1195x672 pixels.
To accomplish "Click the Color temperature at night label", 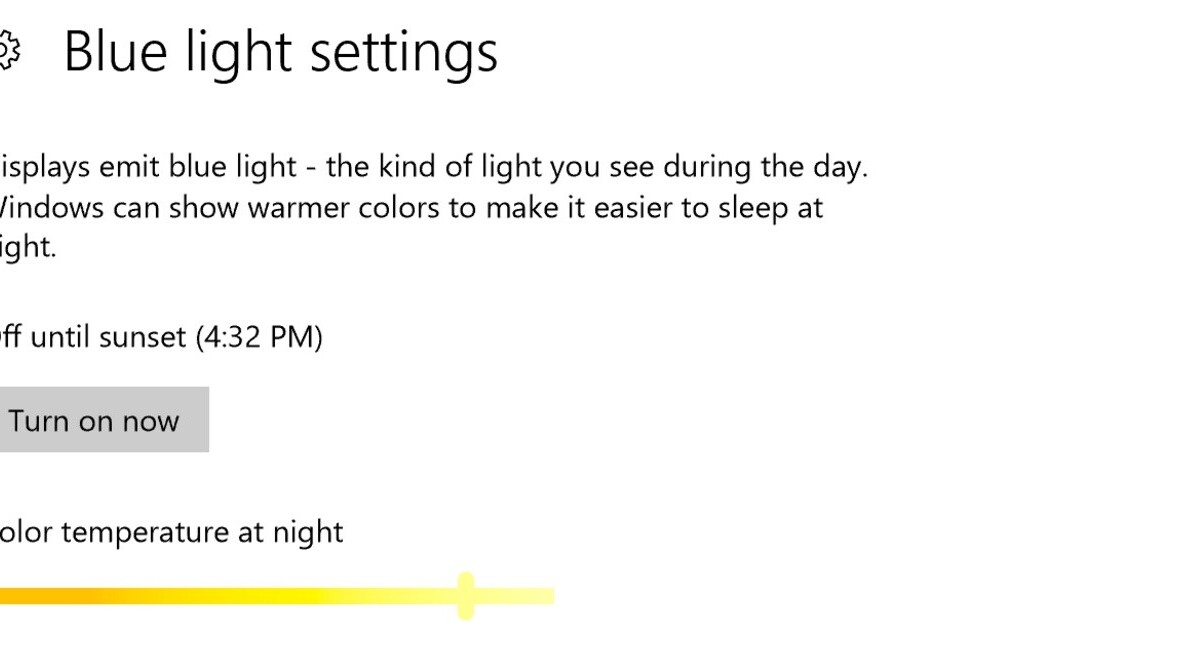I will pyautogui.click(x=170, y=531).
